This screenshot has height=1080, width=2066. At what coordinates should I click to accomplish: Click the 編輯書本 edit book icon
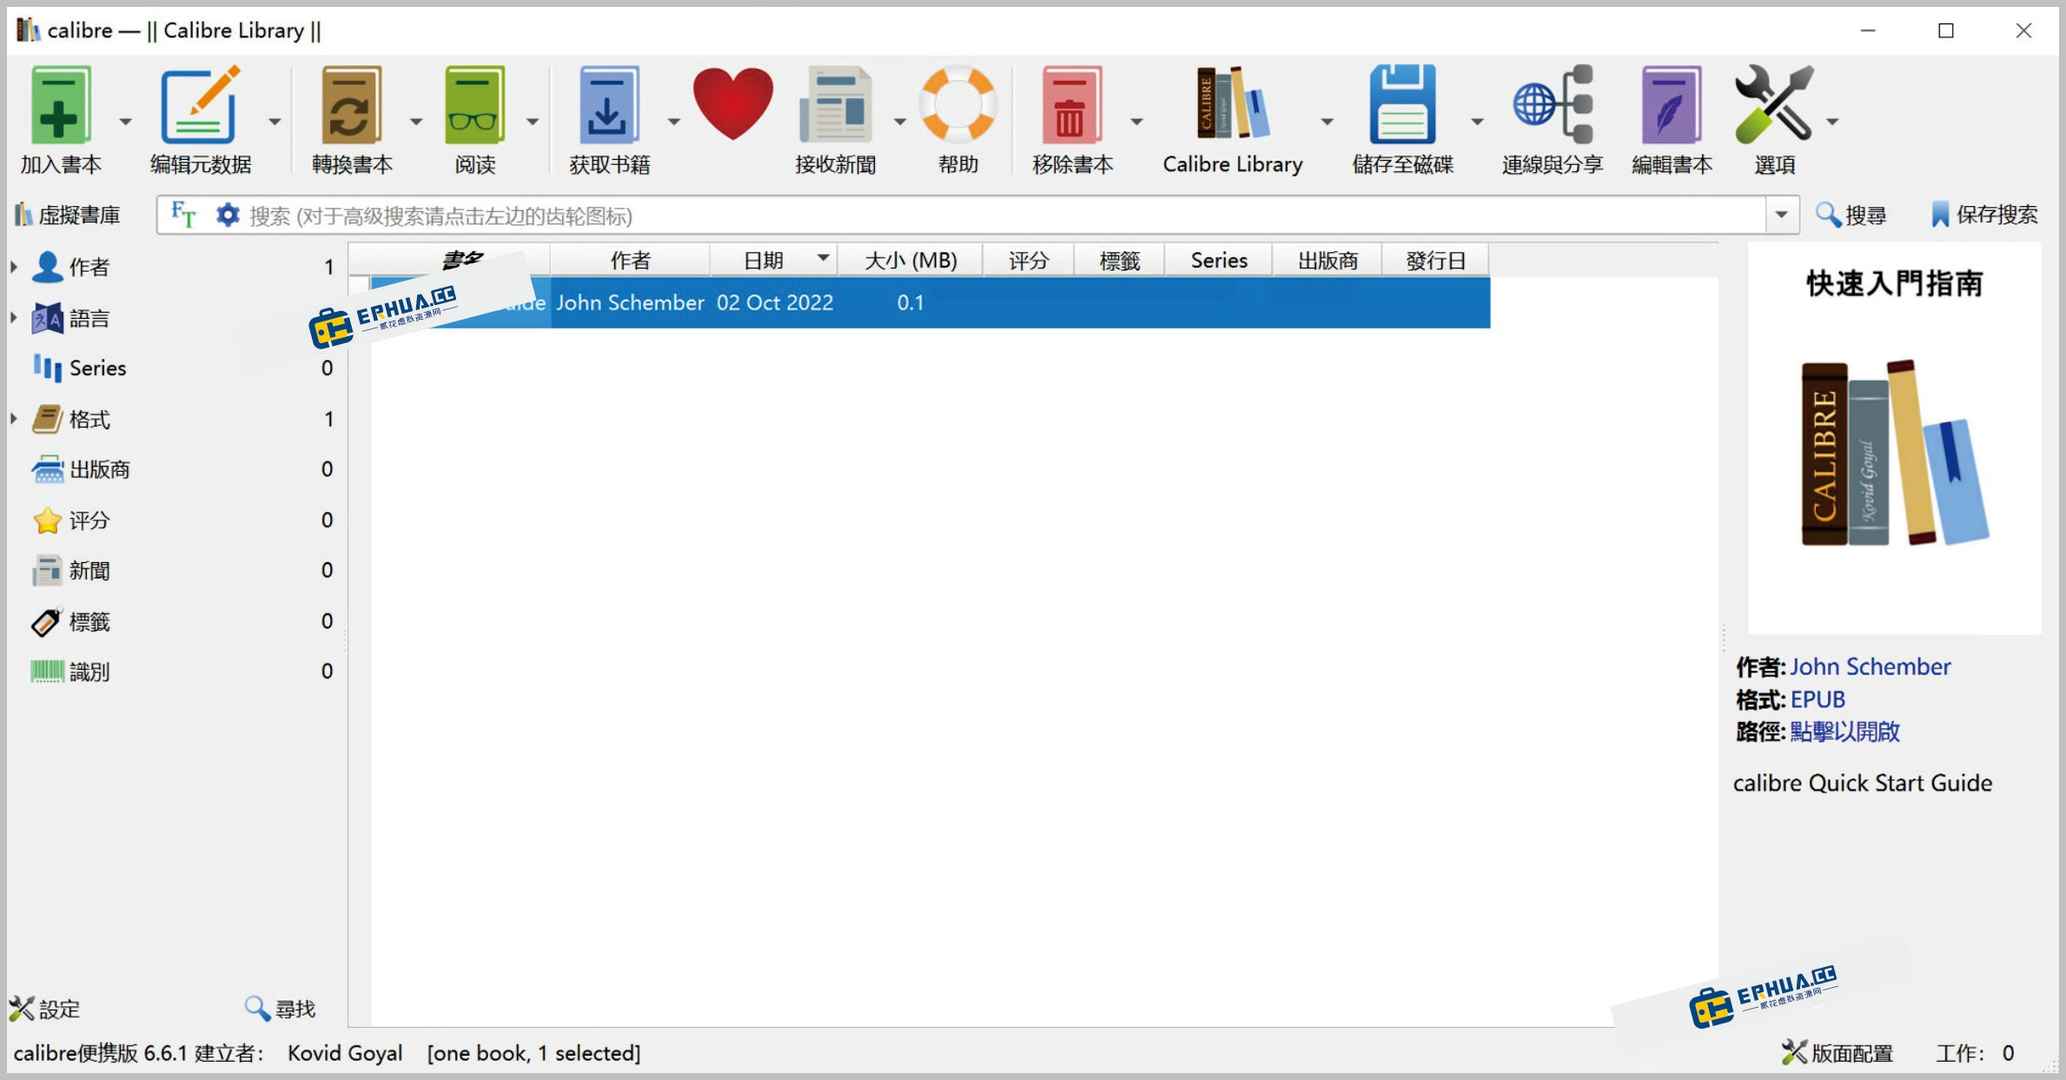coord(1671,107)
